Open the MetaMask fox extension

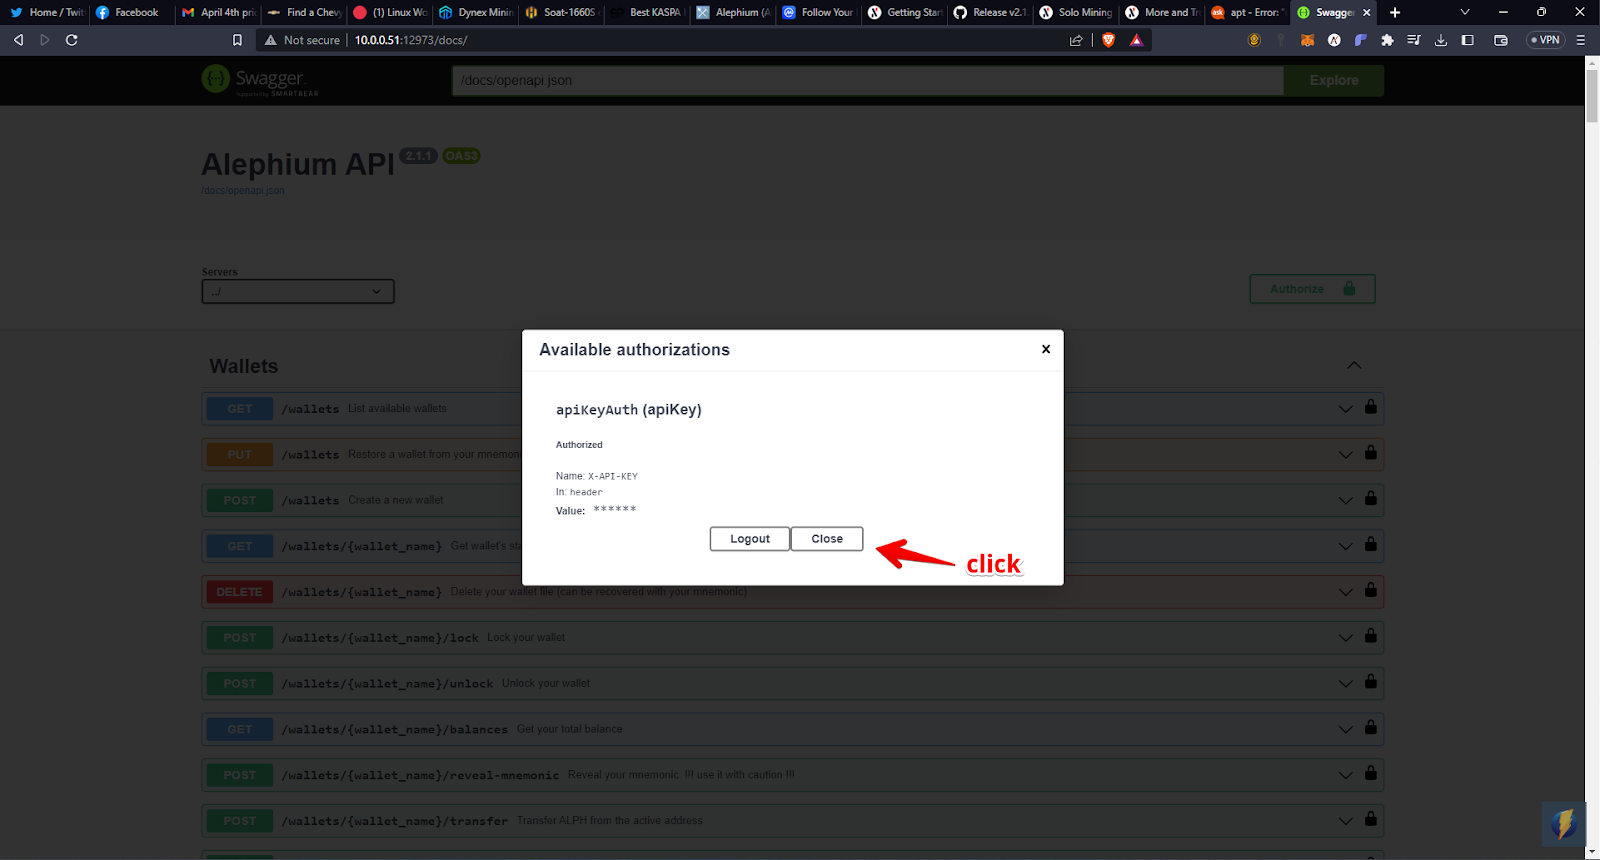(x=1307, y=40)
